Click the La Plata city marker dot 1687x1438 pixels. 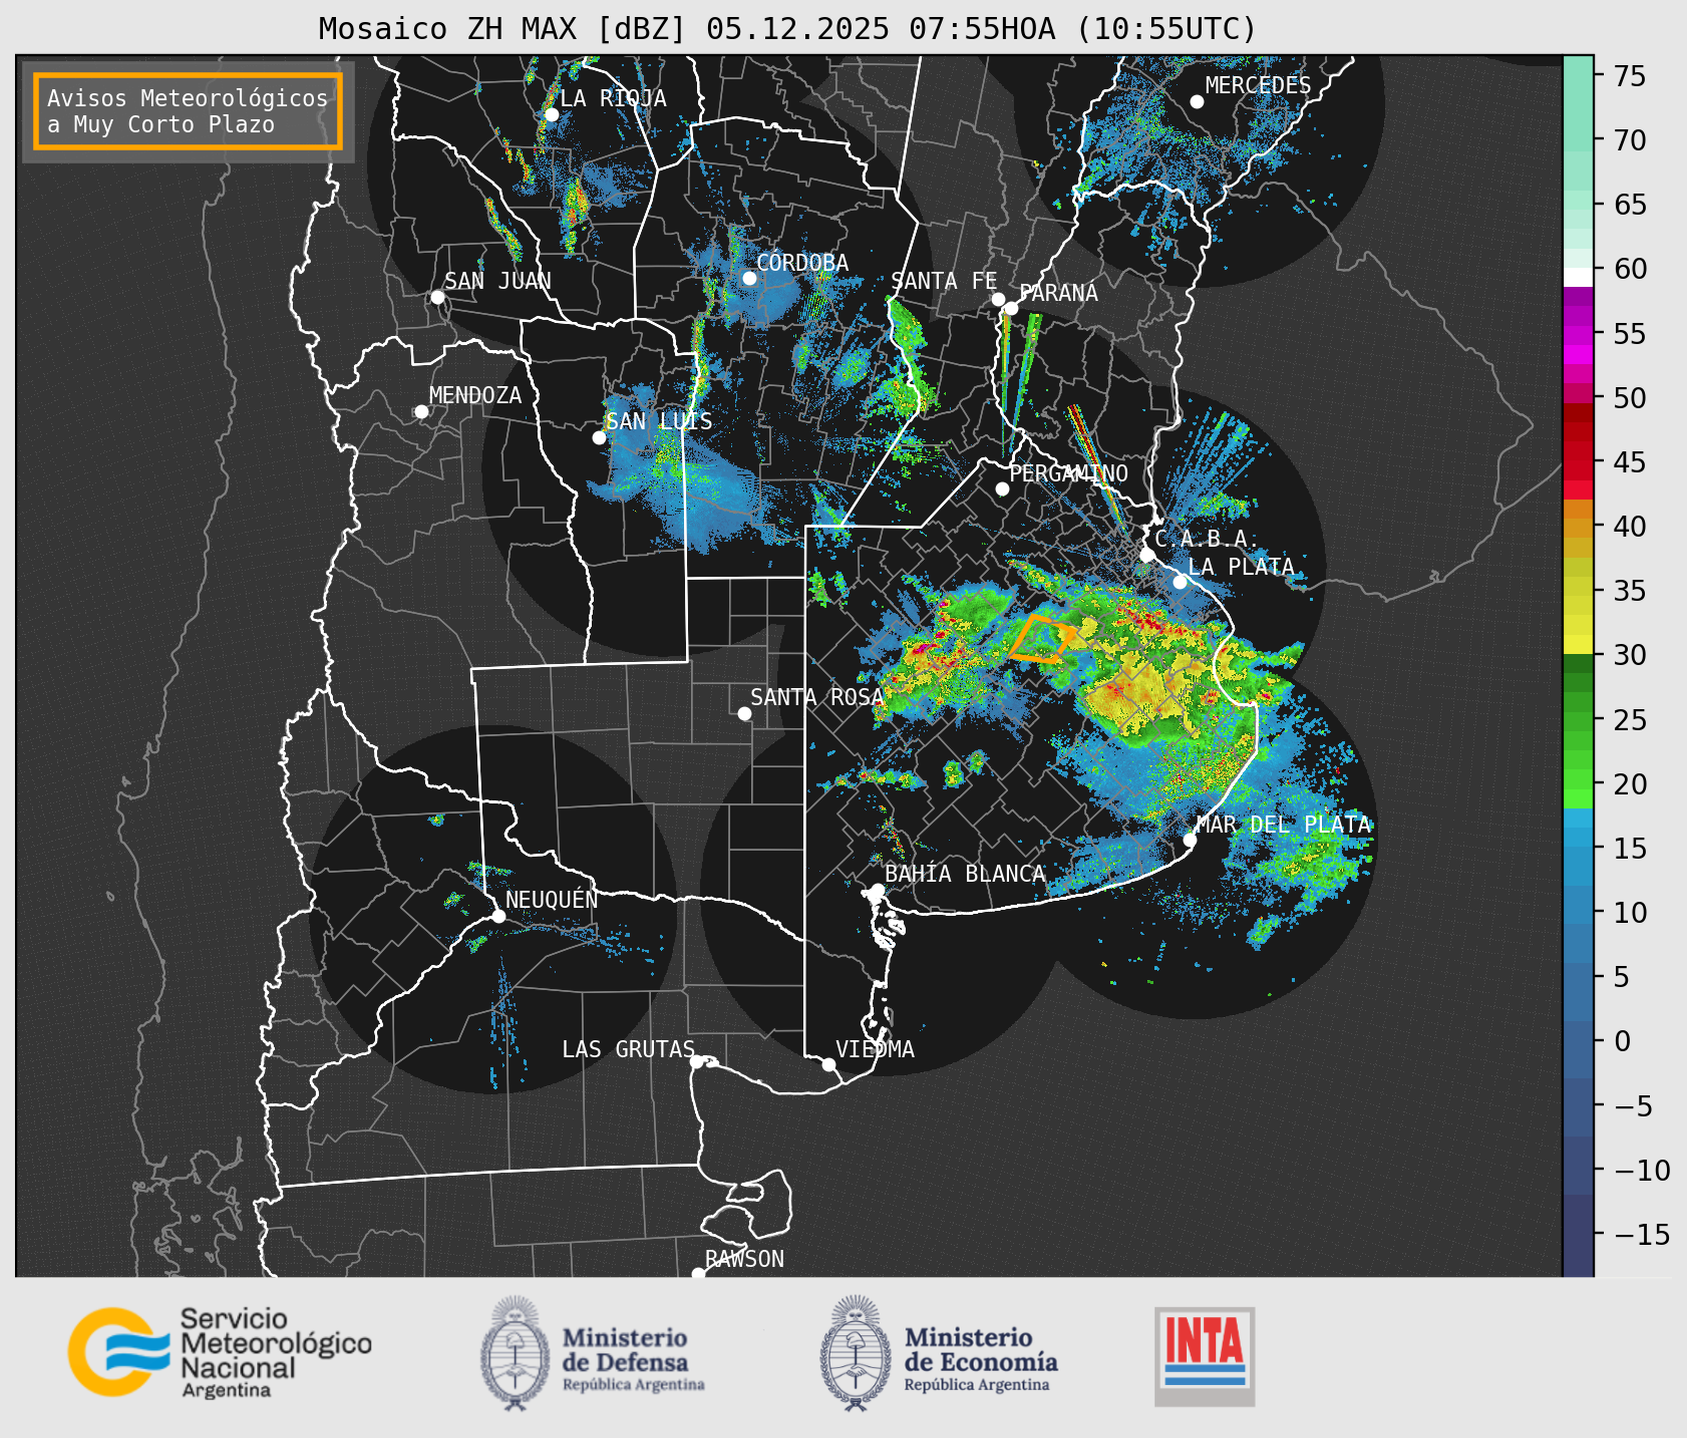coord(1180,582)
